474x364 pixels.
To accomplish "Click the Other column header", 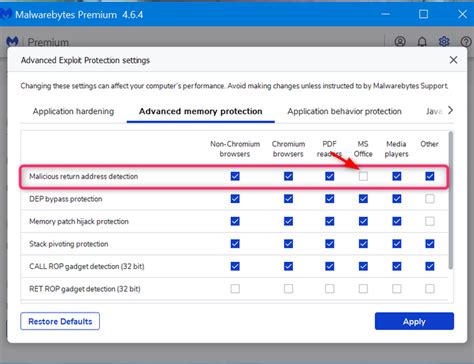I will [x=429, y=144].
